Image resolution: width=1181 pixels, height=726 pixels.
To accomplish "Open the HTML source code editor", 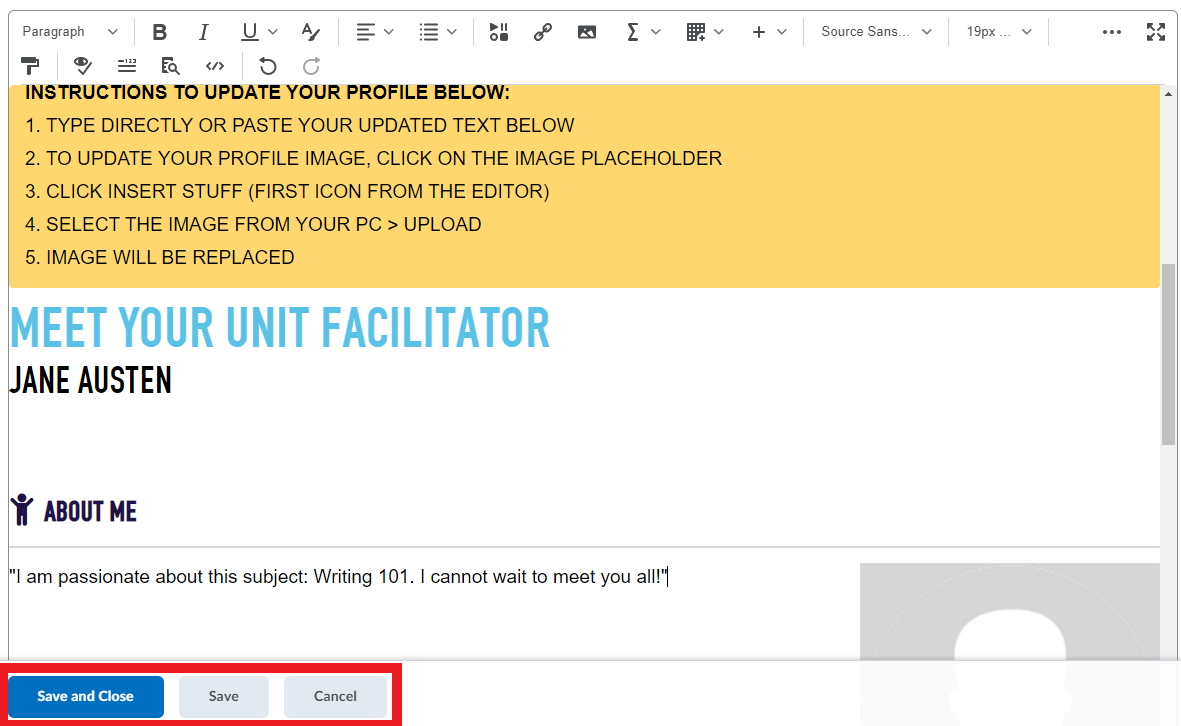I will tap(215, 66).
